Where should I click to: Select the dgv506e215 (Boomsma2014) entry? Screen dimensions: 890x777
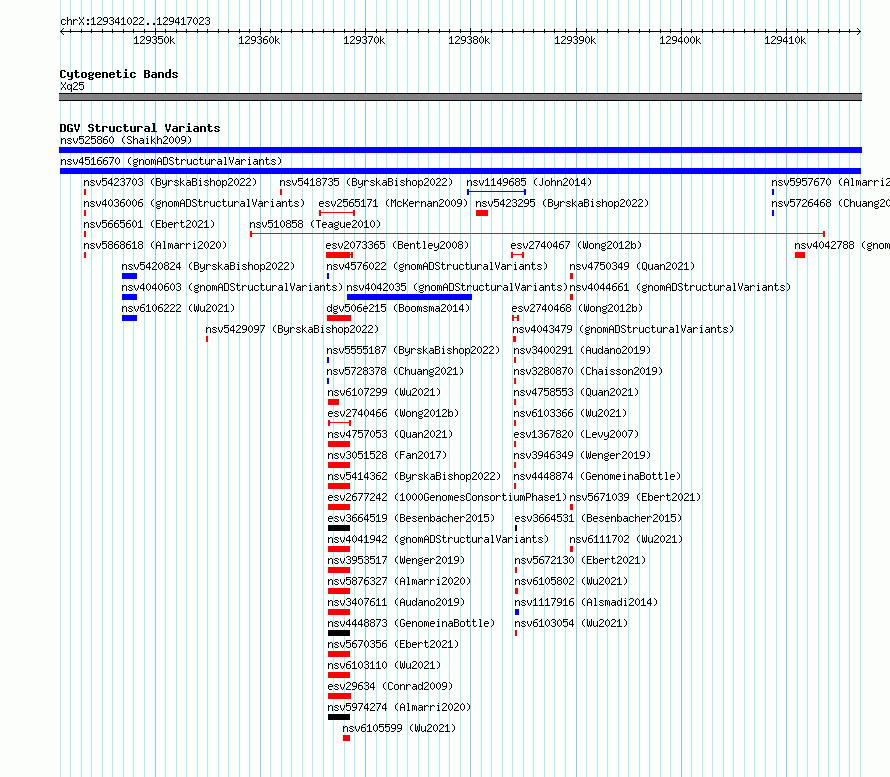398,308
